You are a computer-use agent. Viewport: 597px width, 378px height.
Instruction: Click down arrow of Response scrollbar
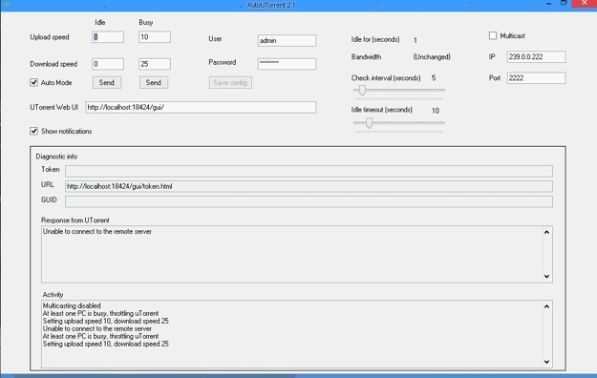pos(547,276)
